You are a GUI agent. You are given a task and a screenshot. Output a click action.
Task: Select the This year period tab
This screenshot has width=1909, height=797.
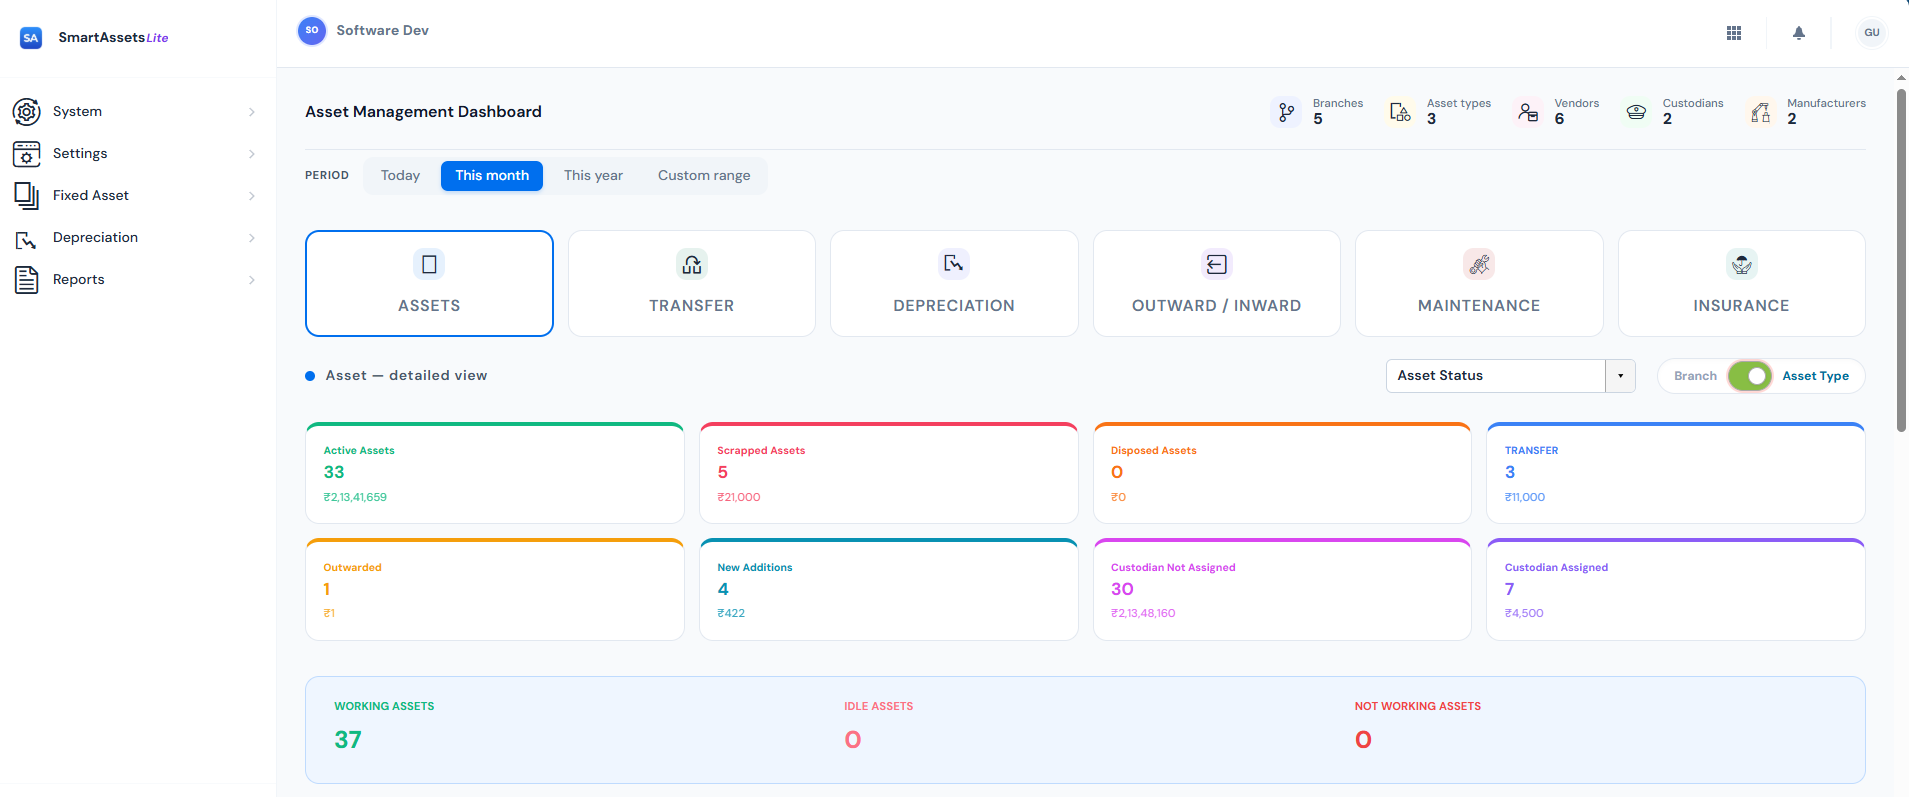[x=593, y=176]
